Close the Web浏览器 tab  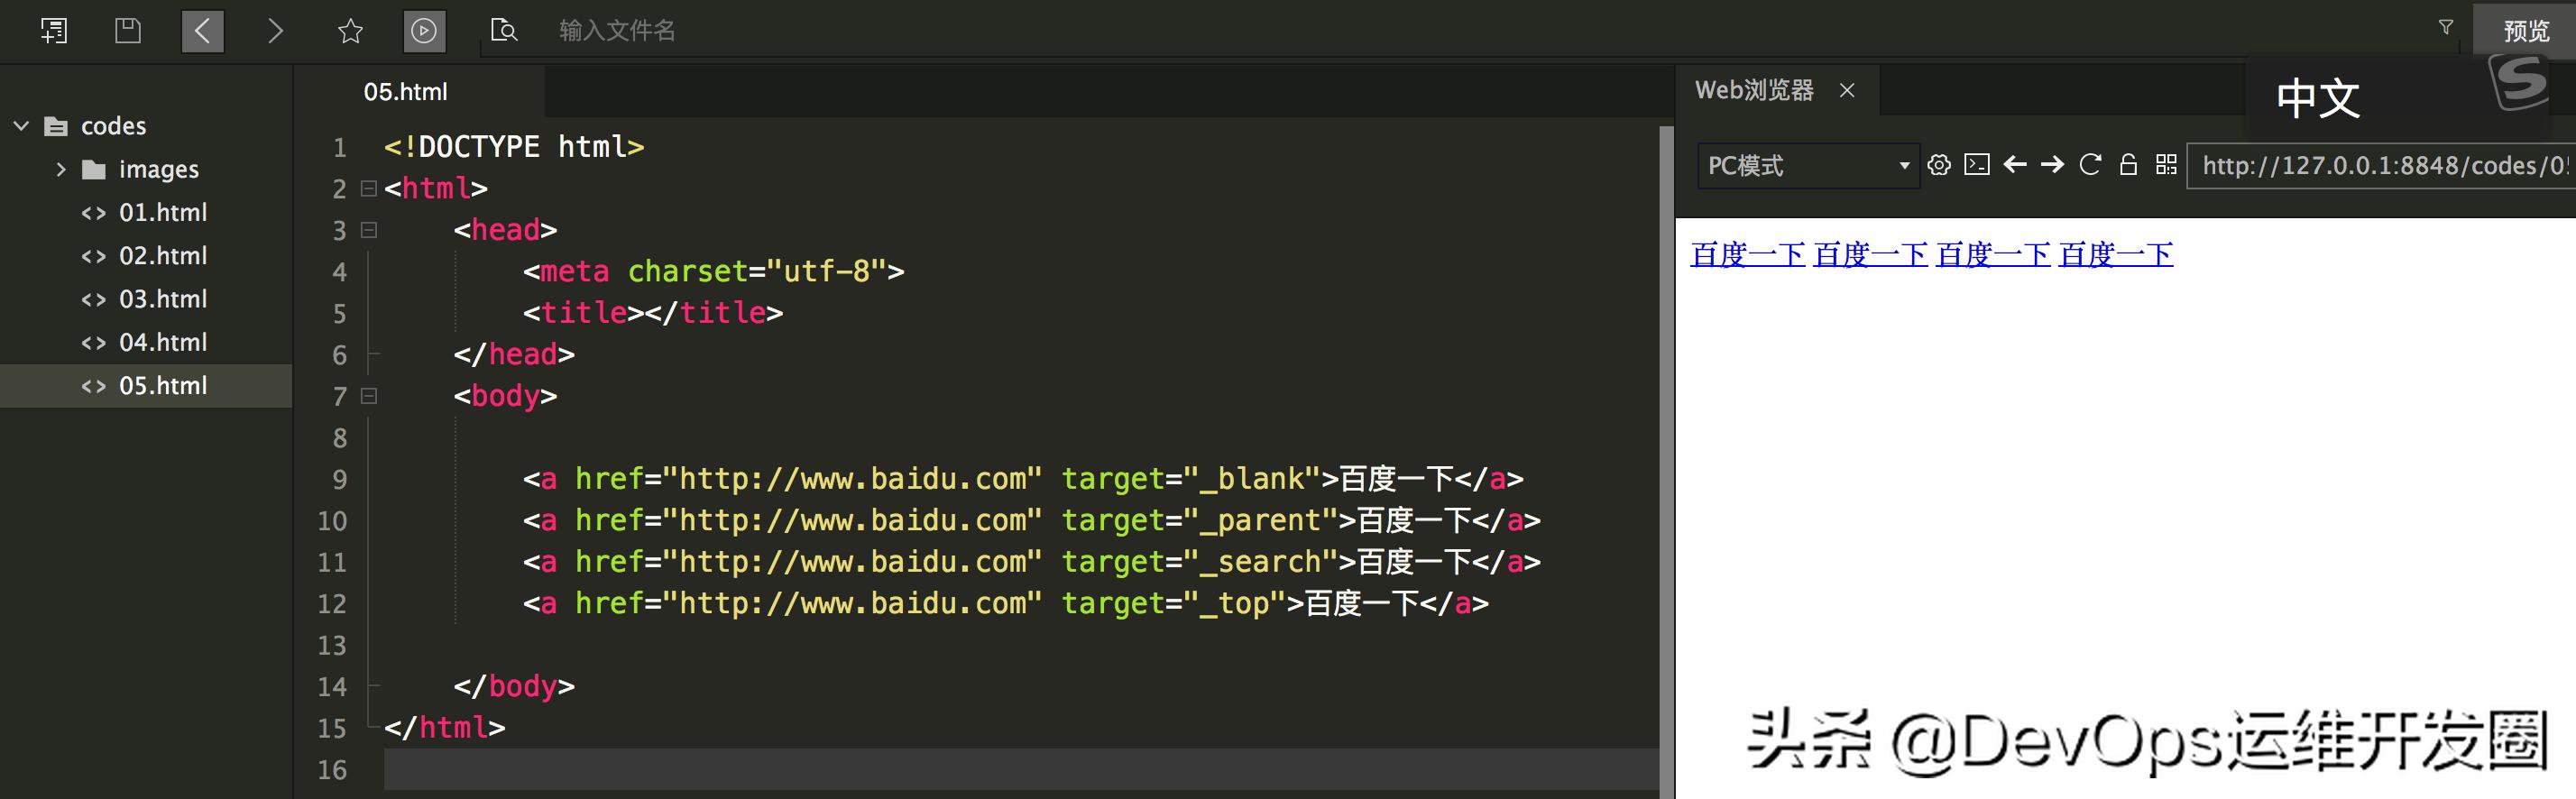coord(1847,91)
